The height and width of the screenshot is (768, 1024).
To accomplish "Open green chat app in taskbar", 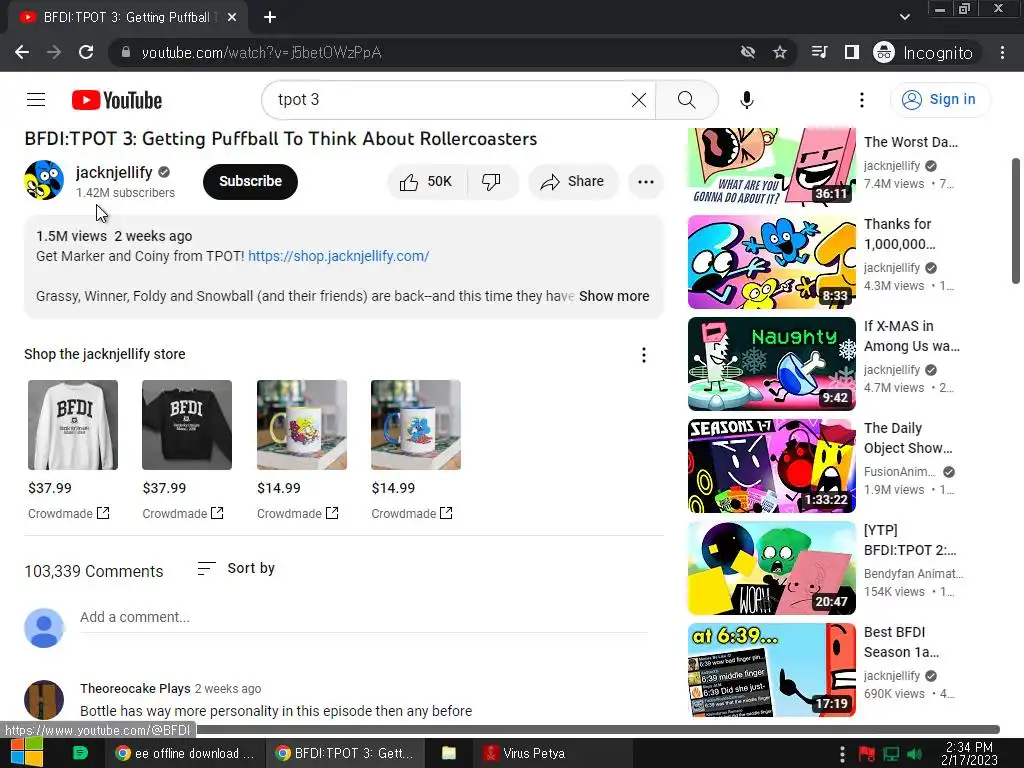I will pyautogui.click(x=80, y=753).
